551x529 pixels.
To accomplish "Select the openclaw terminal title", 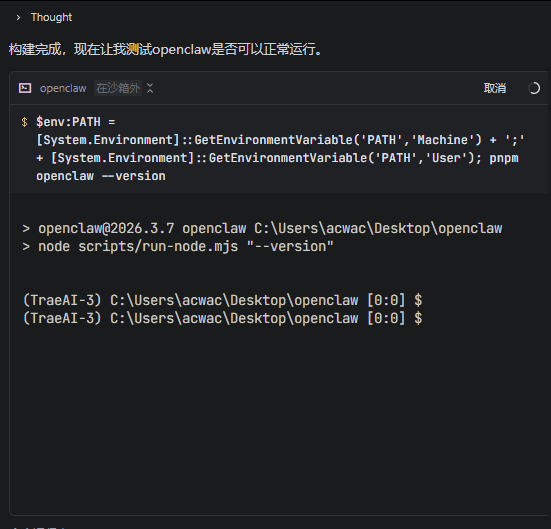I will tap(63, 88).
